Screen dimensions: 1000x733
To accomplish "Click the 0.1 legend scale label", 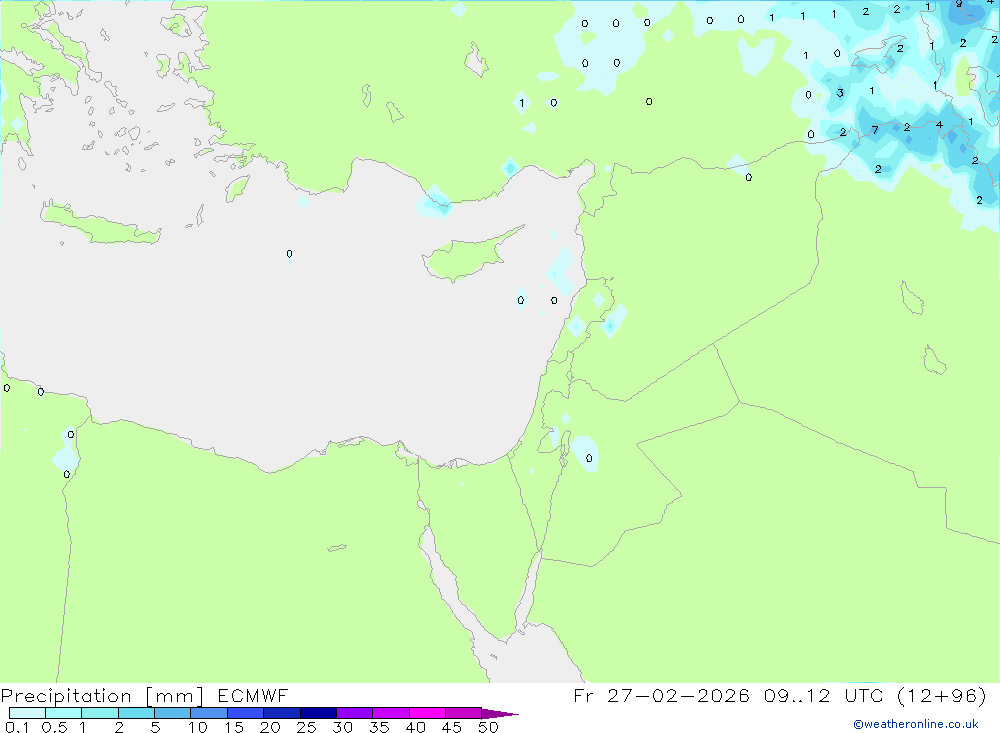I will pyautogui.click(x=17, y=727).
